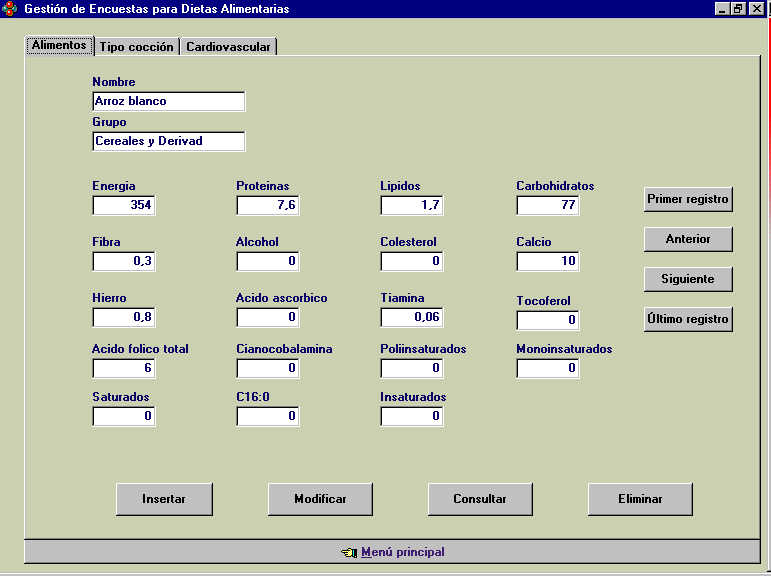Click the Nombre field containing Arroz blanco

[x=168, y=101]
